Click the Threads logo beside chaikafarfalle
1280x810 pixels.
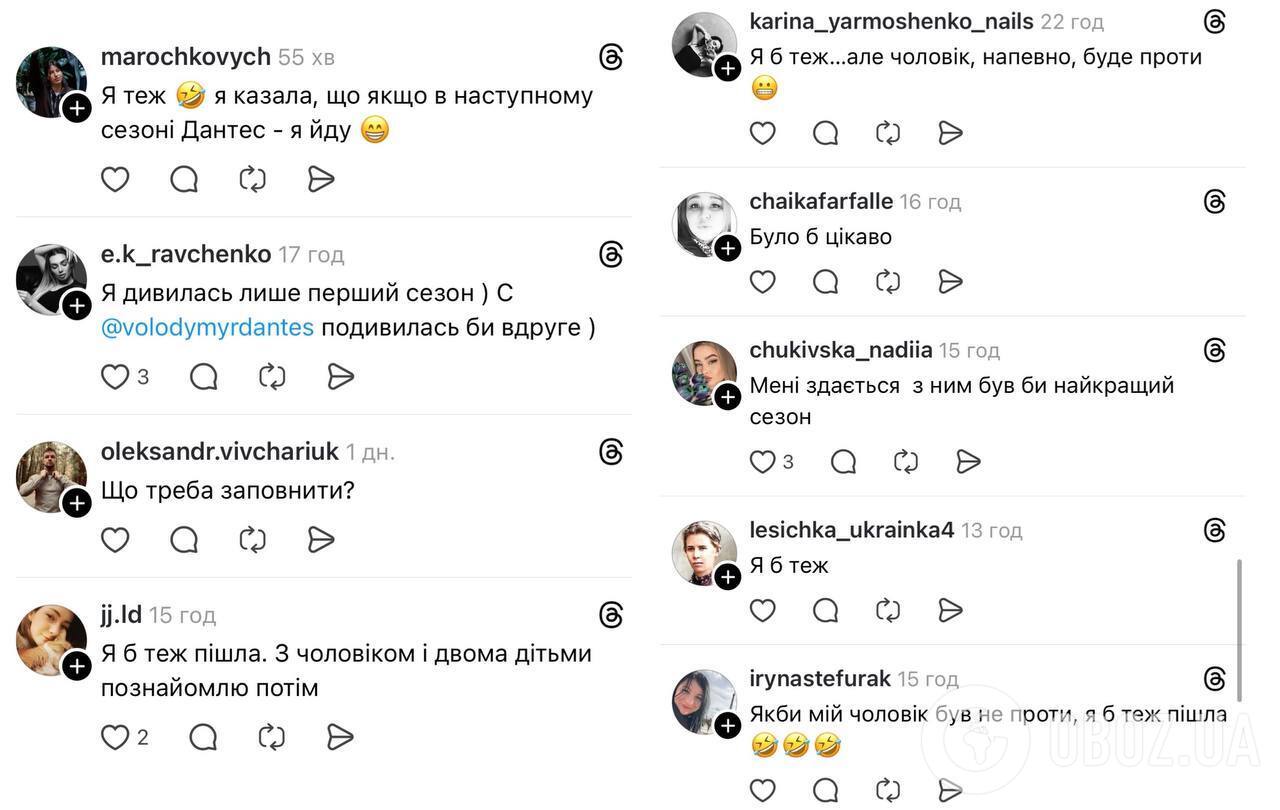pos(1213,200)
